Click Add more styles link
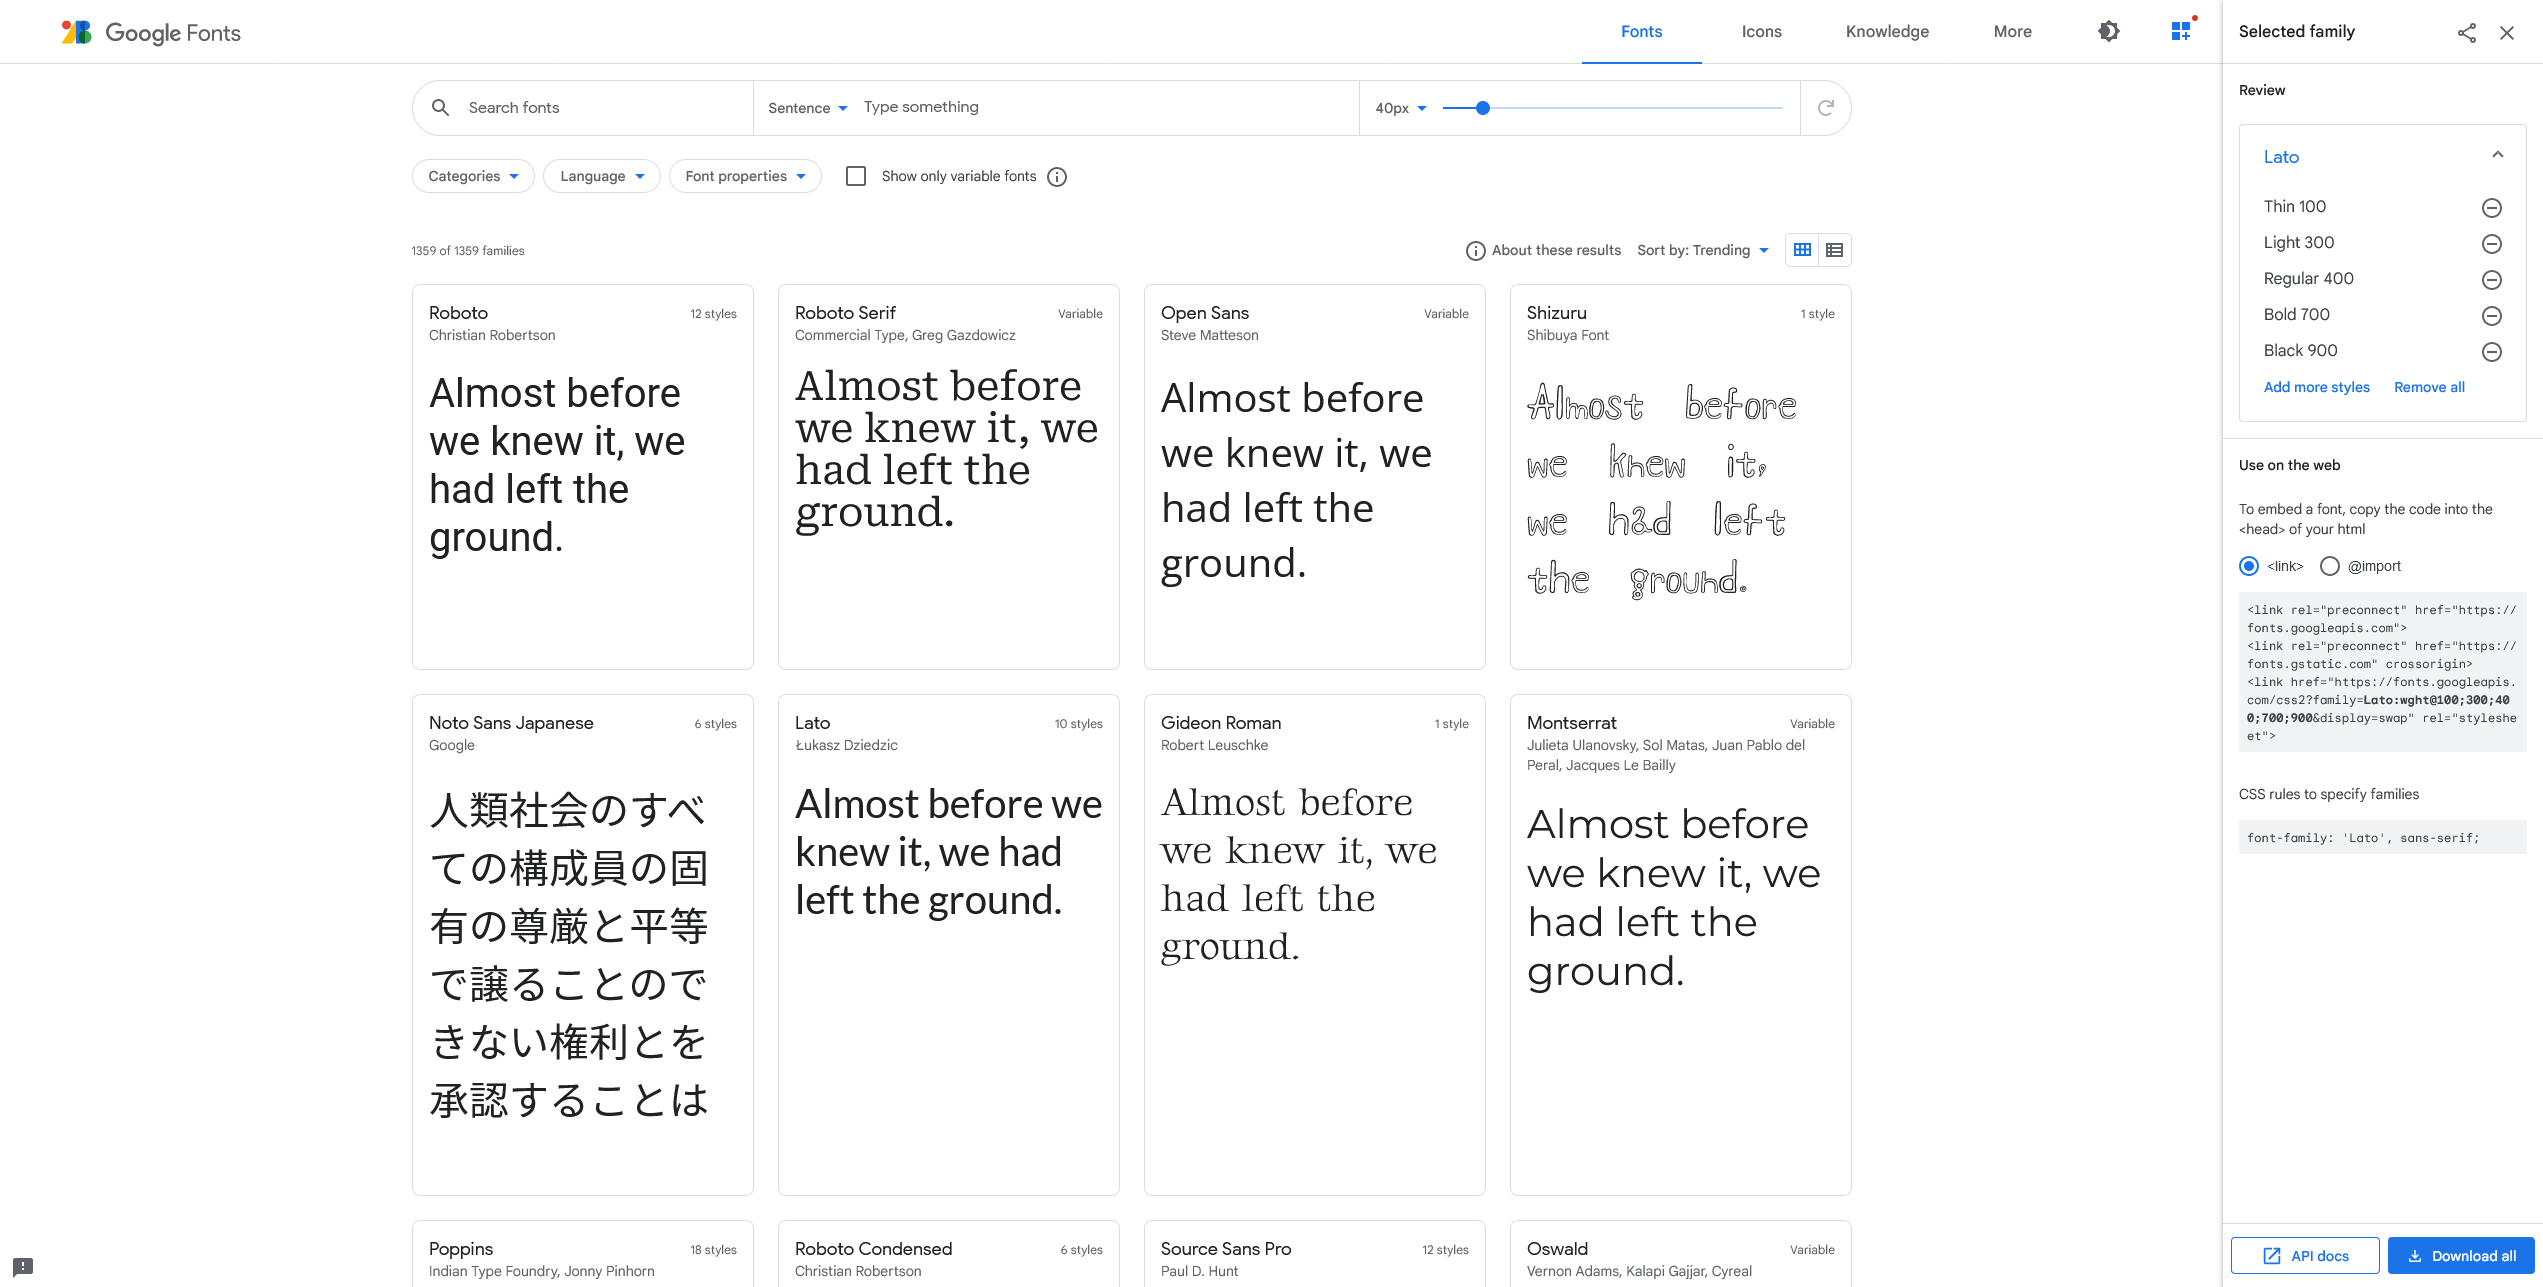This screenshot has height=1287, width=2543. tap(2316, 387)
